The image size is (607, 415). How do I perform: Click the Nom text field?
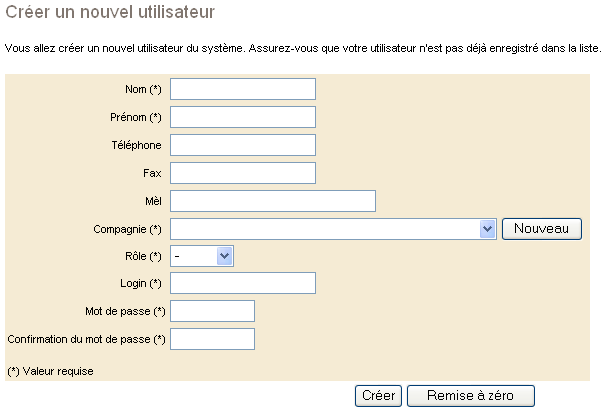coord(243,89)
